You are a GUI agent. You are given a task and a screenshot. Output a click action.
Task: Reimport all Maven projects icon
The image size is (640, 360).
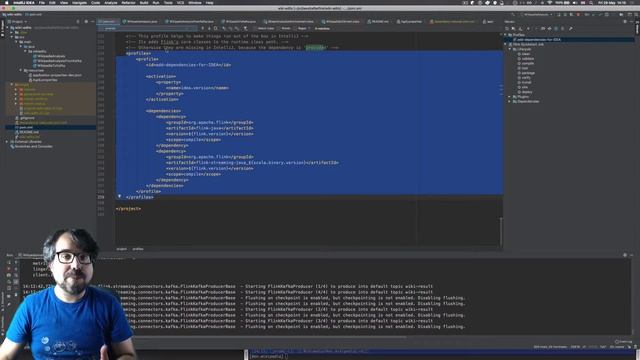click(507, 29)
